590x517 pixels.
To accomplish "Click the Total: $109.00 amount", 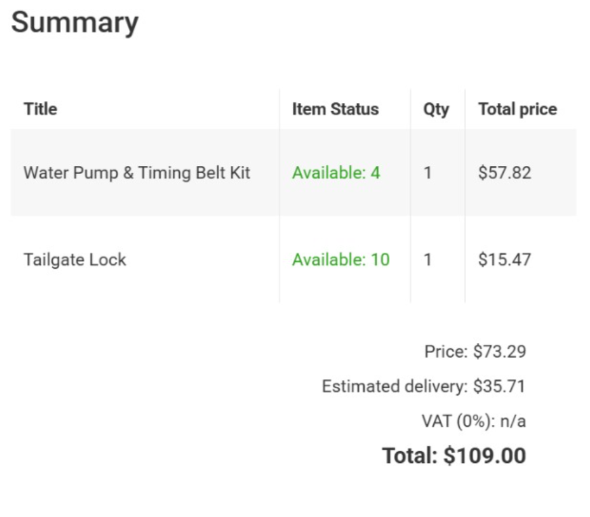I will coord(454,455).
